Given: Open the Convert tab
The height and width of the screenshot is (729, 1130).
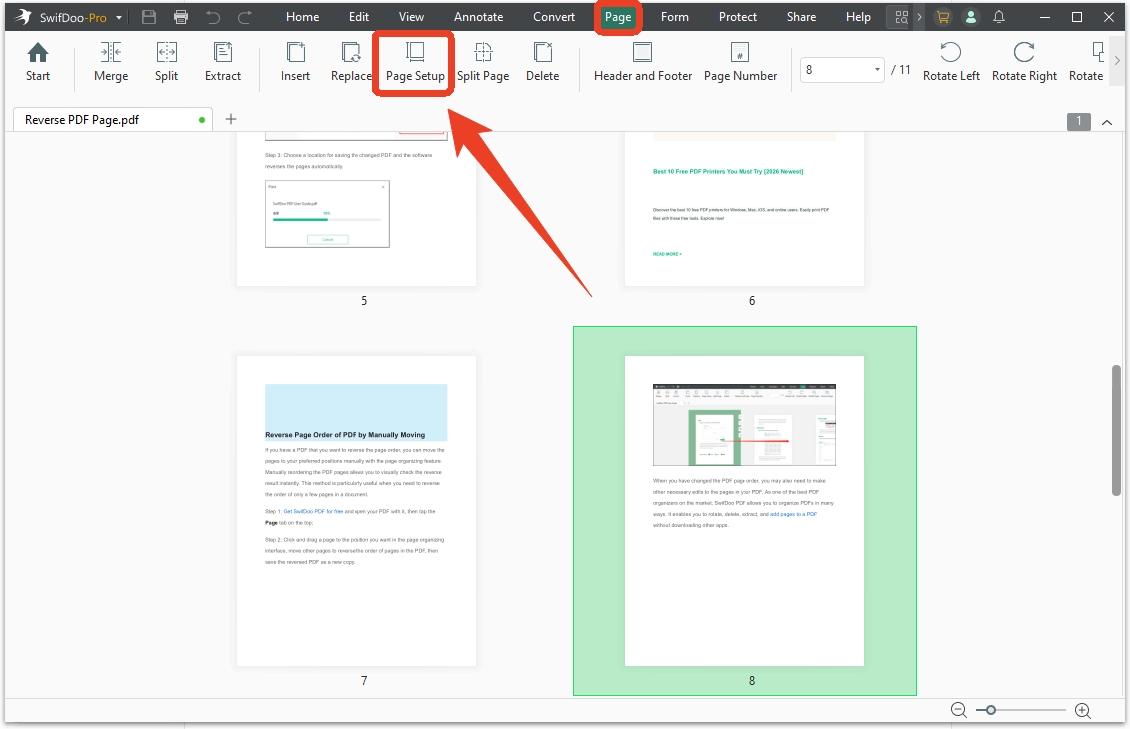Looking at the screenshot, I should pyautogui.click(x=554, y=17).
